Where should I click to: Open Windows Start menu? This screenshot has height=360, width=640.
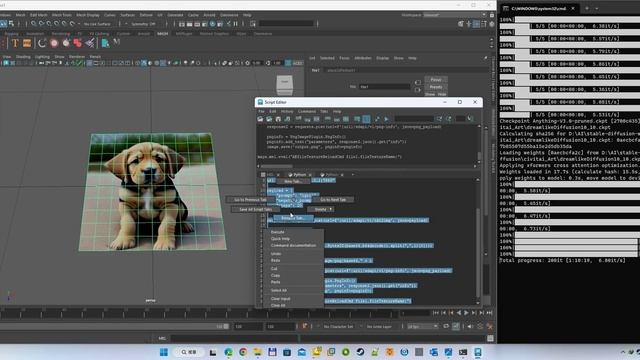[164, 352]
